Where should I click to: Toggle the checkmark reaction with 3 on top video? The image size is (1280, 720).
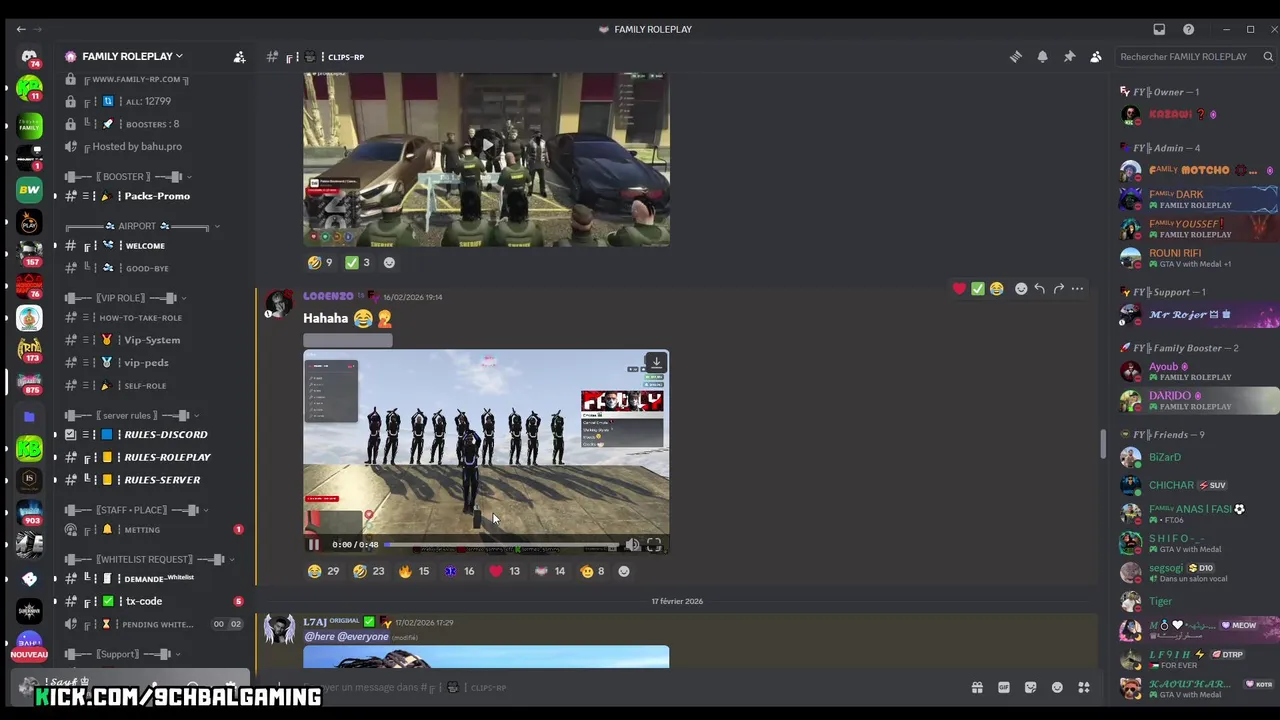(x=357, y=263)
